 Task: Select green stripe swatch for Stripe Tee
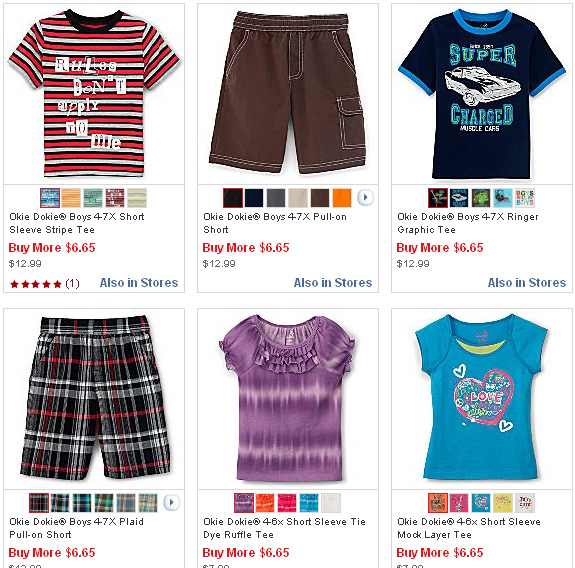(93, 198)
